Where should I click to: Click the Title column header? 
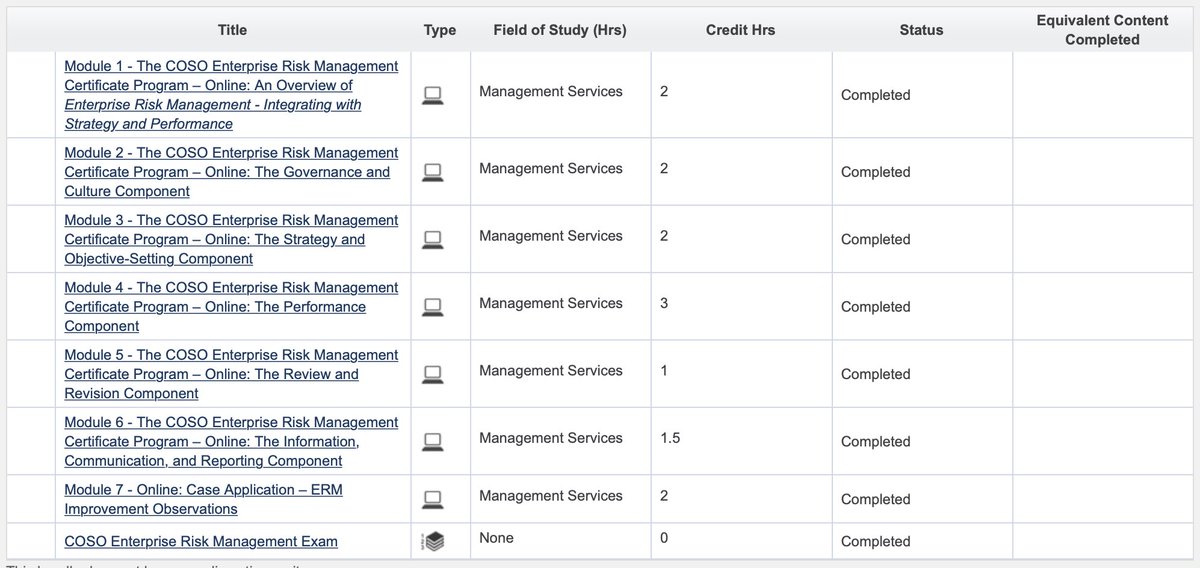[x=232, y=30]
